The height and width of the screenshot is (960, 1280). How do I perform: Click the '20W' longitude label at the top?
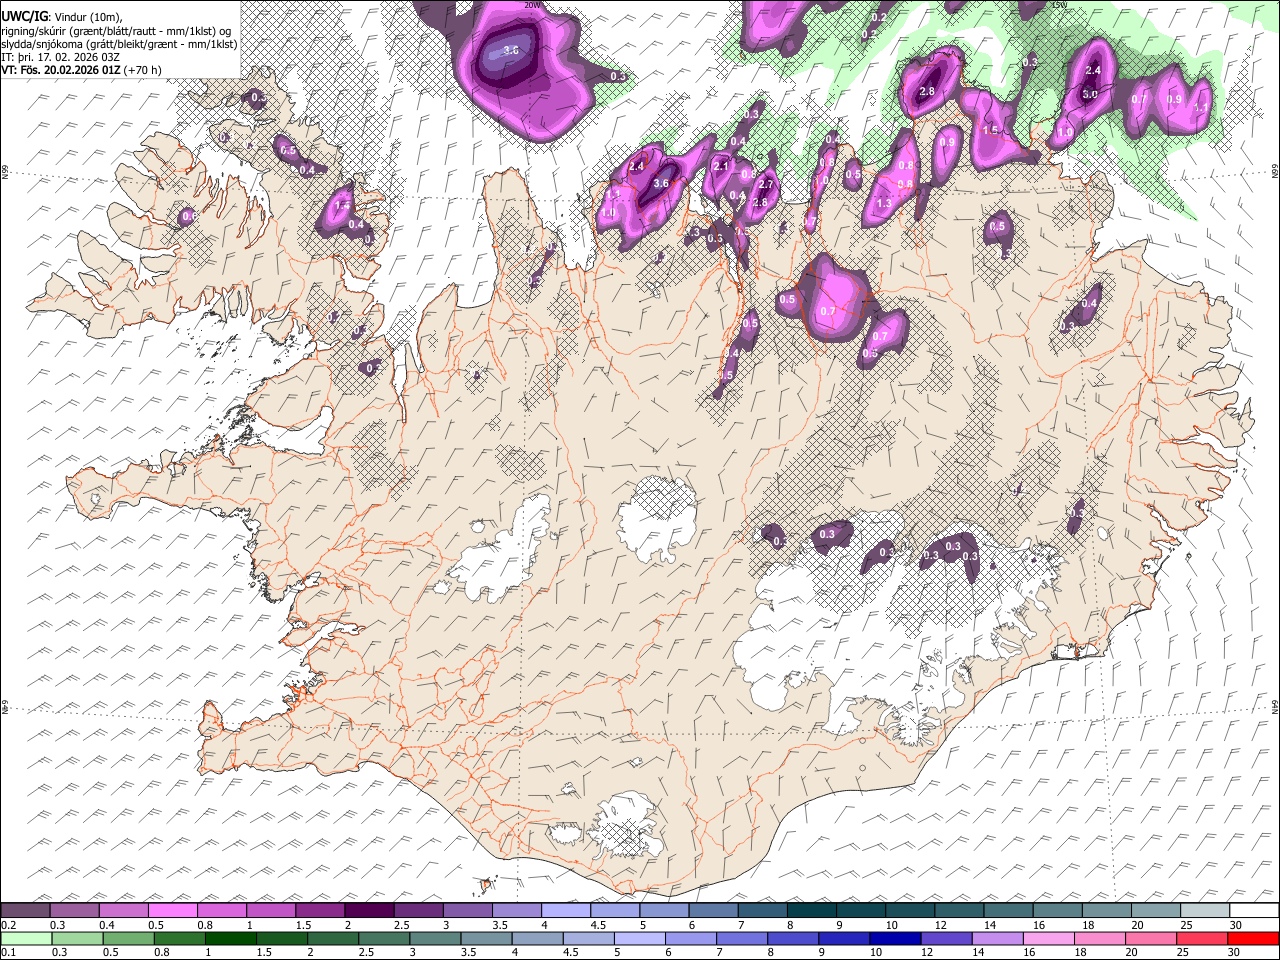point(532,5)
